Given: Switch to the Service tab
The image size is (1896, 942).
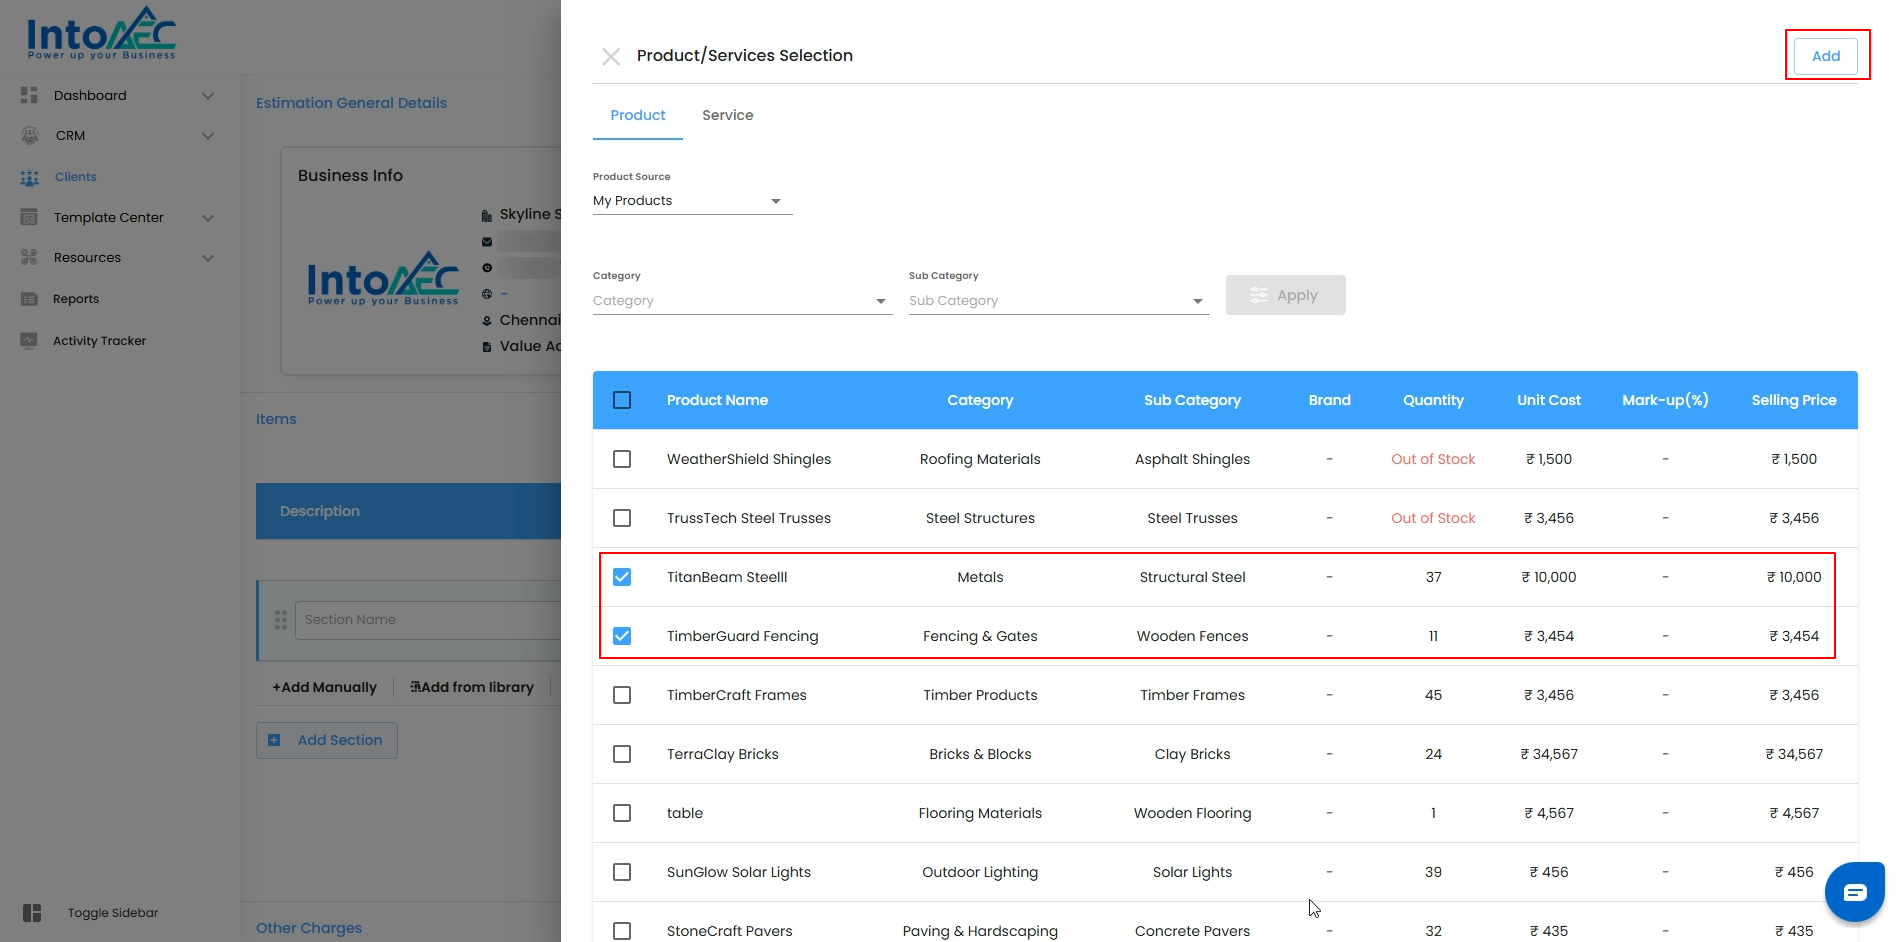Looking at the screenshot, I should 727,115.
